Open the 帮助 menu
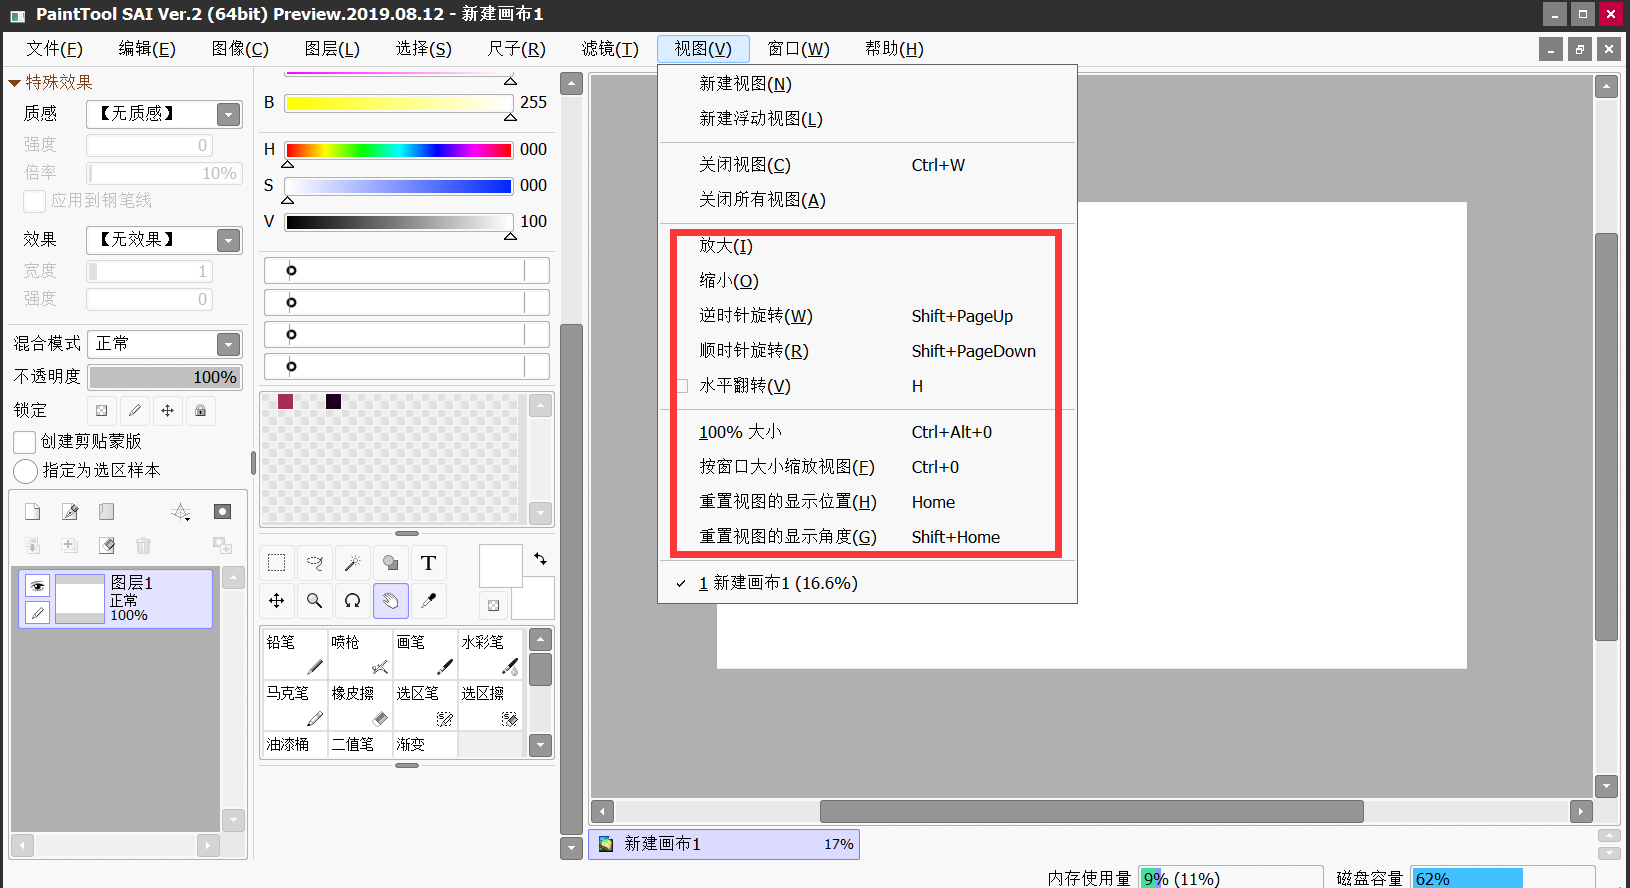 894,49
